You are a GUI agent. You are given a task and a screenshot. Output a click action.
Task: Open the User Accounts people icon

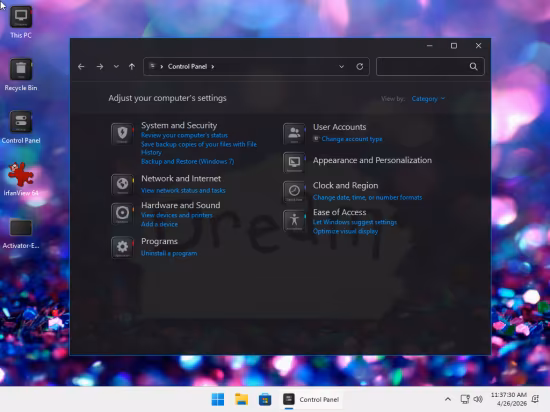click(x=294, y=134)
